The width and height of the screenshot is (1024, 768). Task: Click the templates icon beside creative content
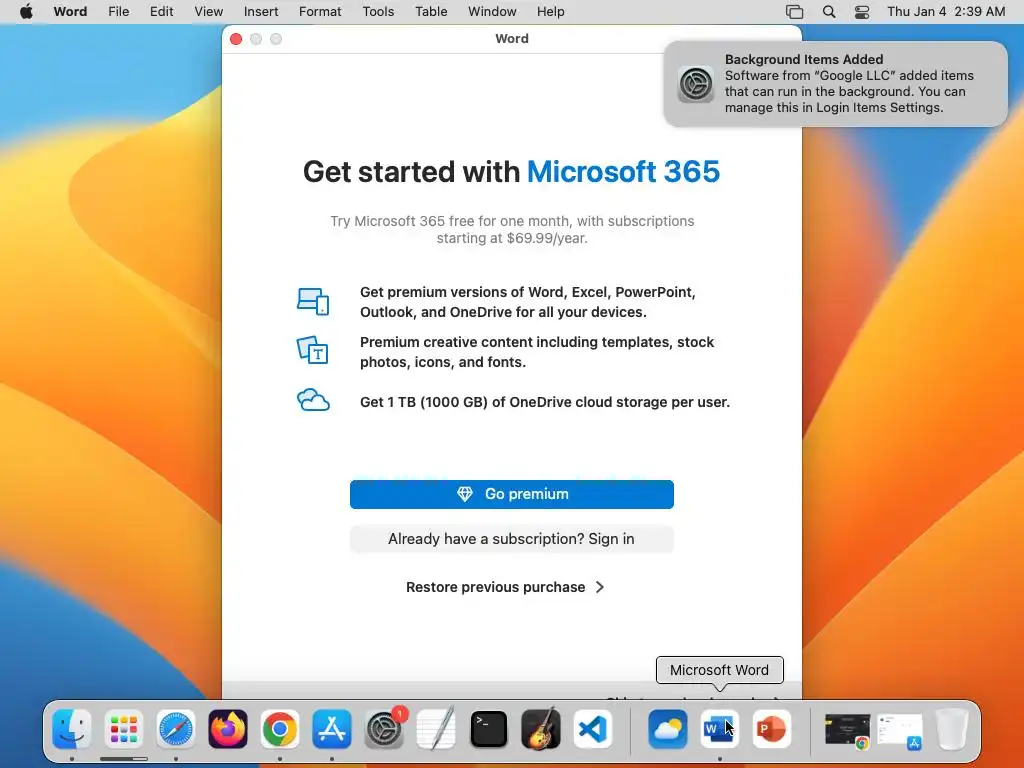pyautogui.click(x=313, y=350)
